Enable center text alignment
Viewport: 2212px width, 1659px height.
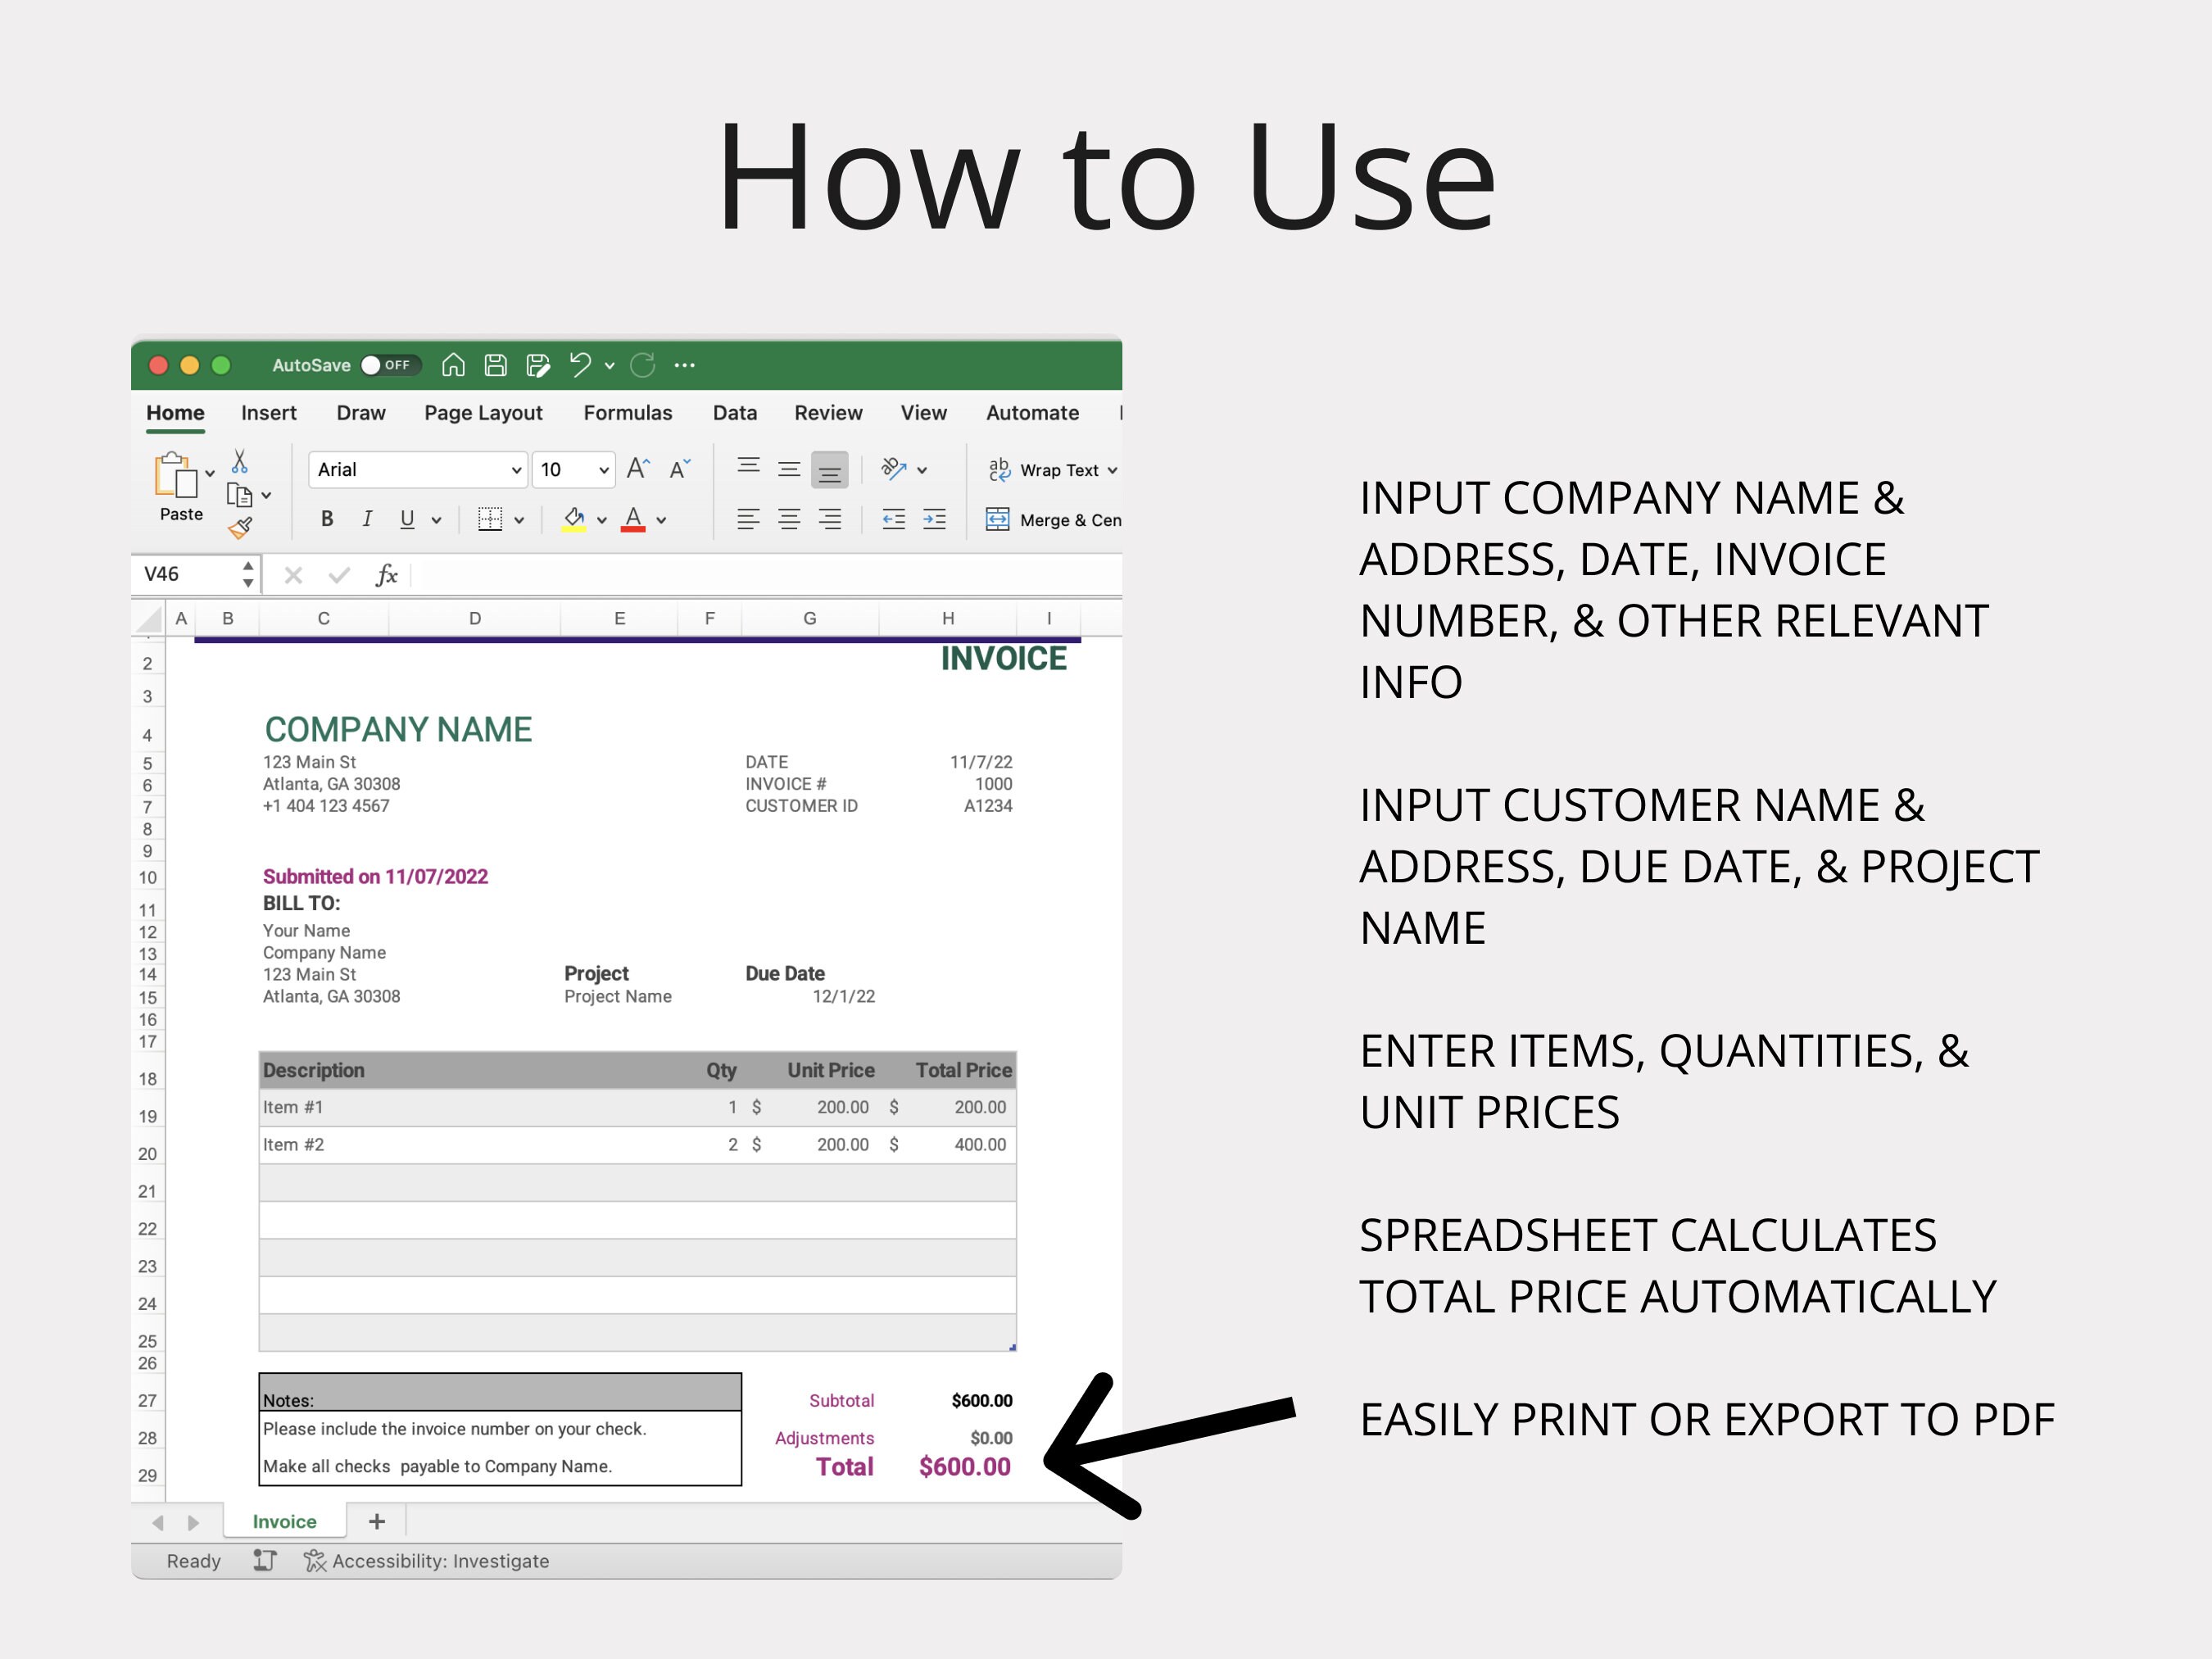pyautogui.click(x=789, y=519)
